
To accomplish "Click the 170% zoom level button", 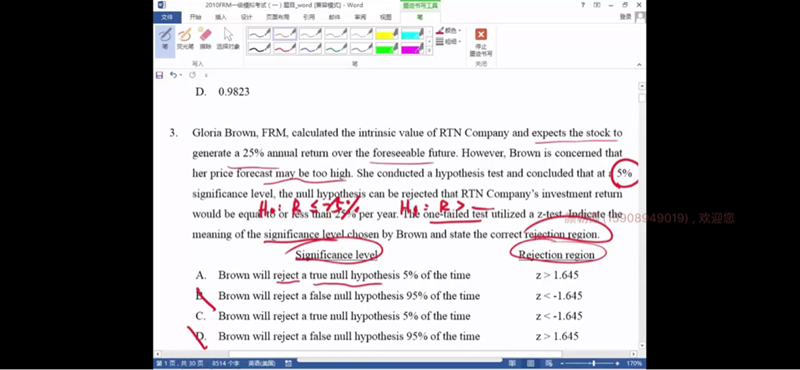I will 634,363.
